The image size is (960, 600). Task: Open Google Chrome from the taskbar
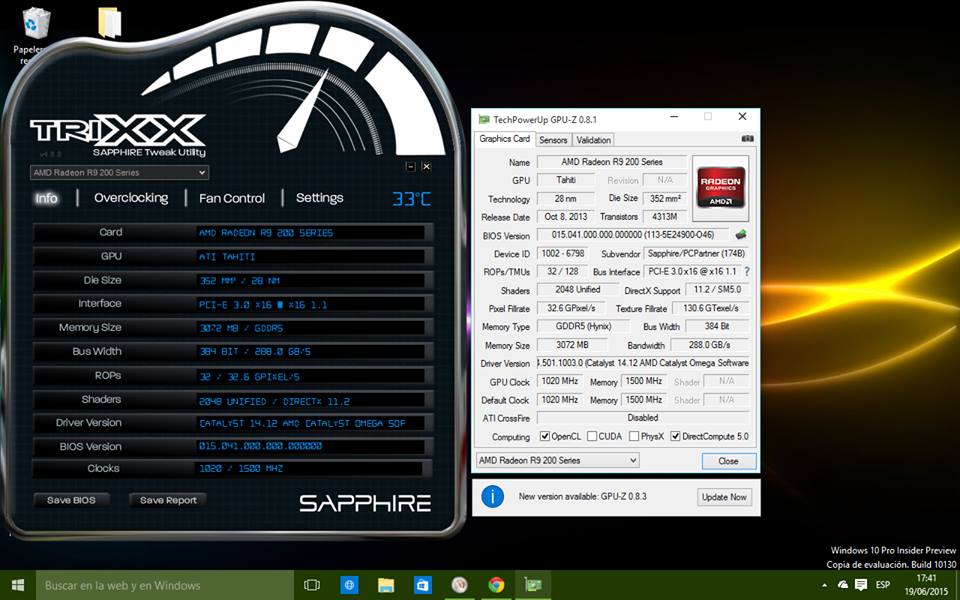coord(496,585)
